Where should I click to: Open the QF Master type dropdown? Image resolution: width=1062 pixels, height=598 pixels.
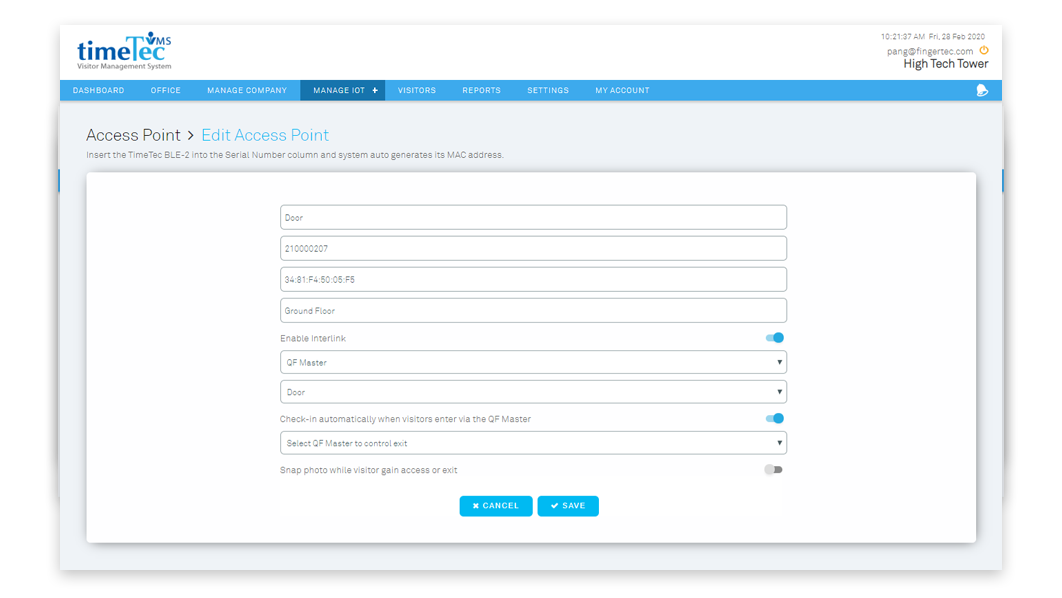point(533,363)
